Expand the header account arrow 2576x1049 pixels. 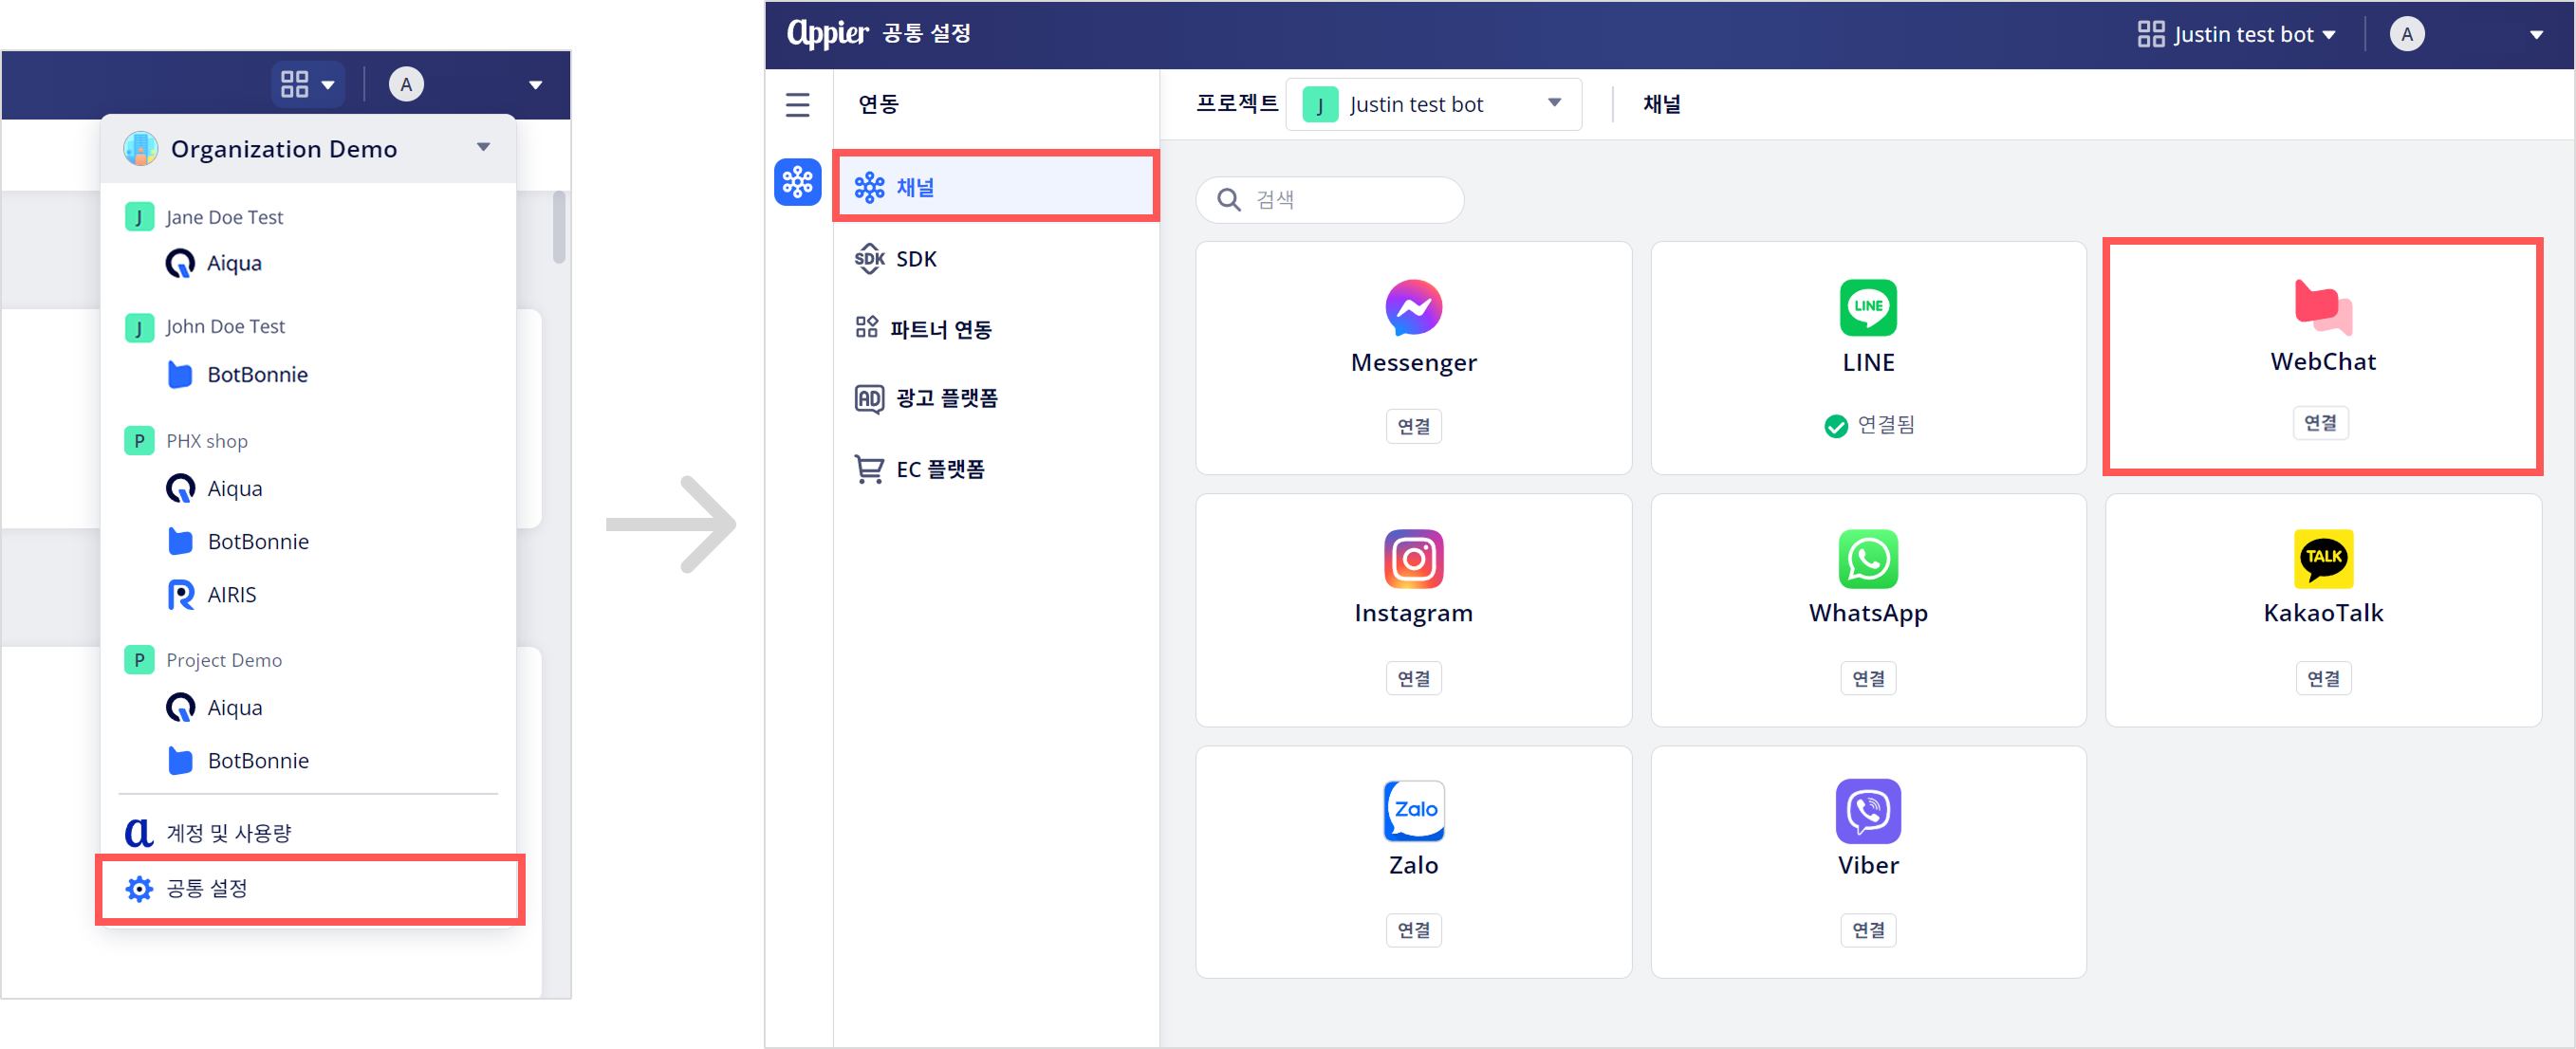pyautogui.click(x=2537, y=35)
